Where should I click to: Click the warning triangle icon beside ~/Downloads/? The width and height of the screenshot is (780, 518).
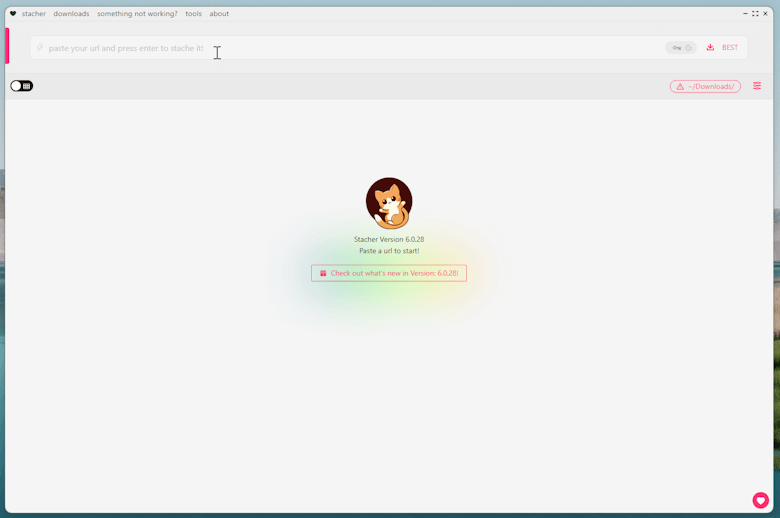pyautogui.click(x=680, y=87)
